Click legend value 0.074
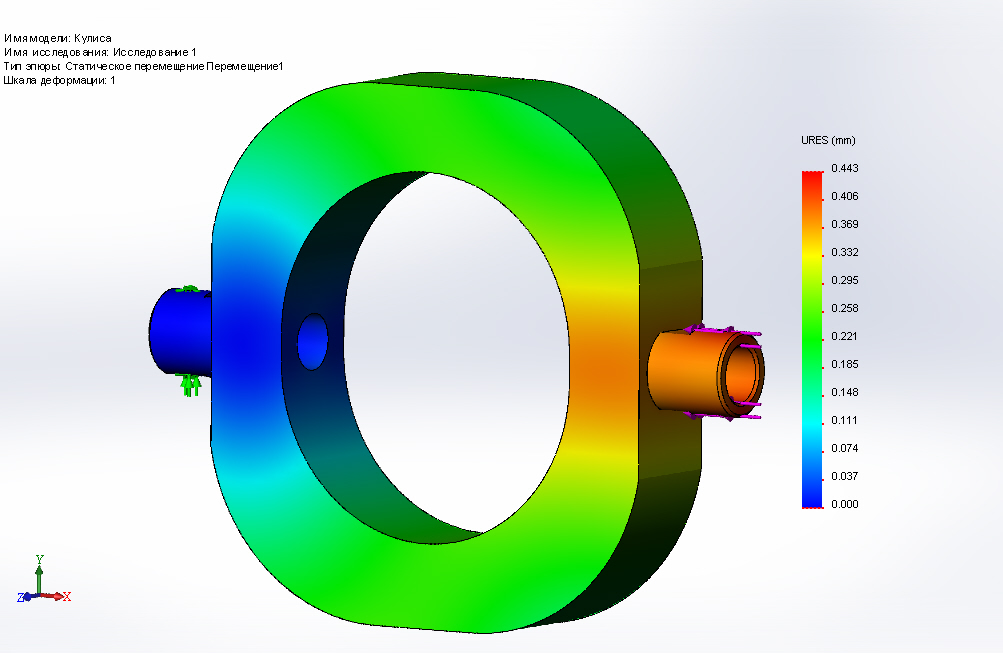The image size is (1003, 653). pyautogui.click(x=844, y=448)
